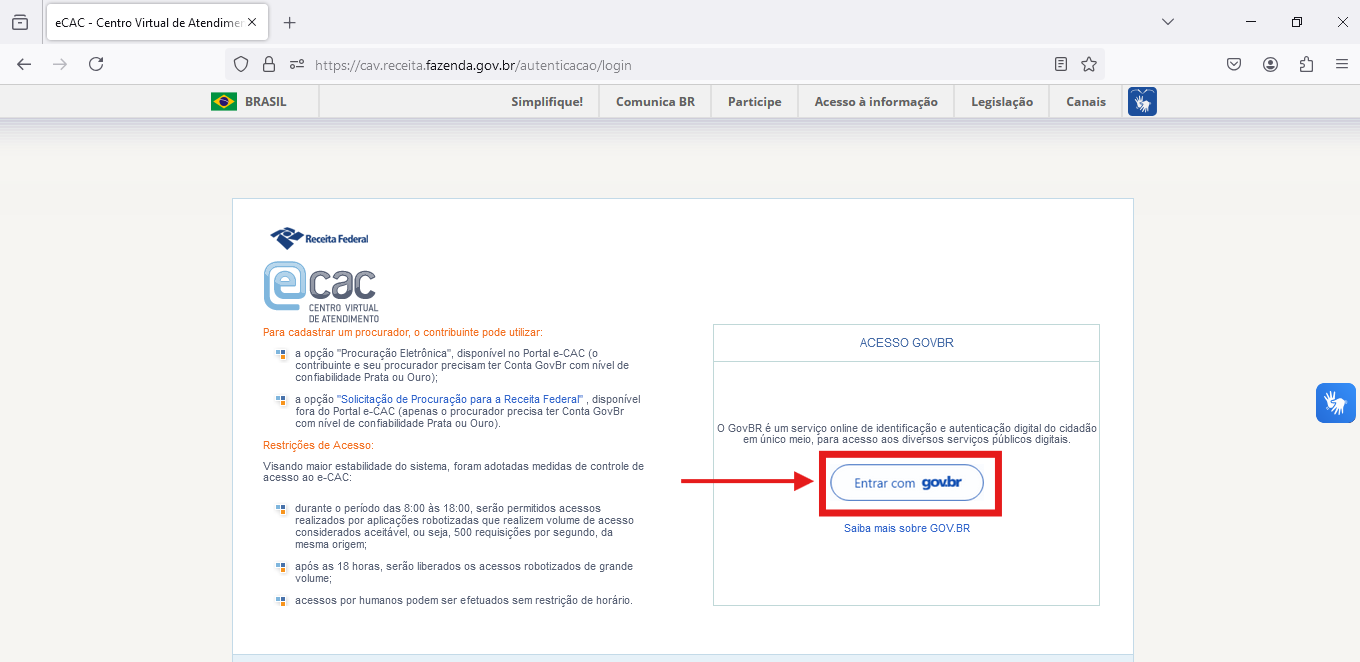This screenshot has height=662, width=1360.
Task: Open the Firefox application menu
Action: point(1342,64)
